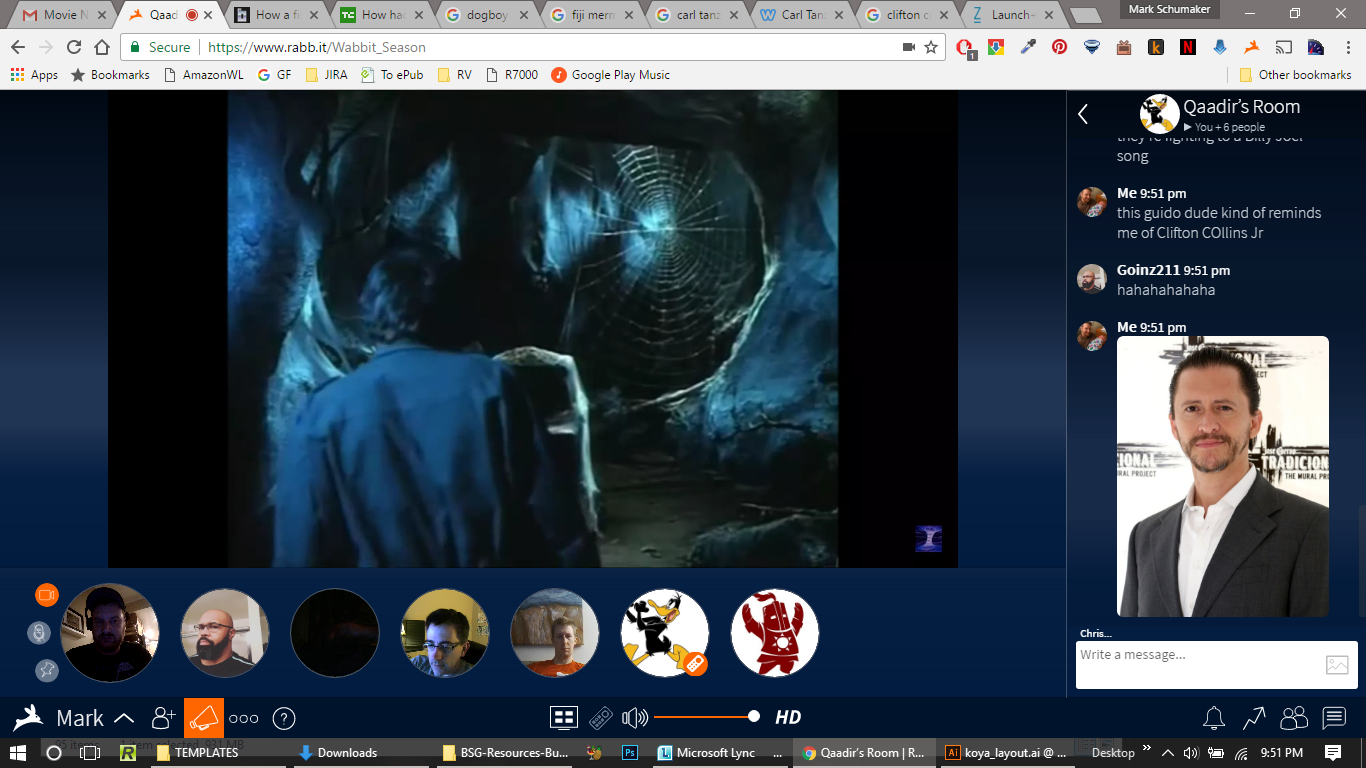The width and height of the screenshot is (1366, 768).
Task: Click the attach image icon in message box
Action: tap(1337, 665)
